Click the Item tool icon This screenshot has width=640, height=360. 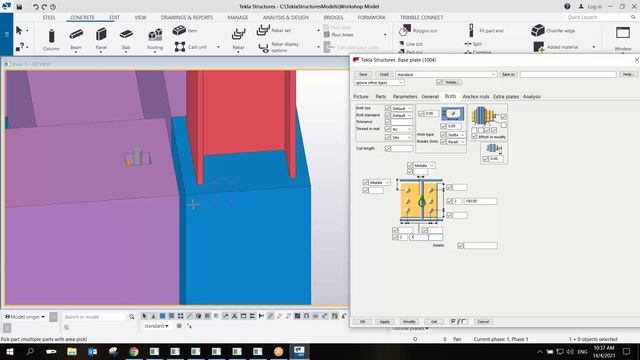tap(179, 30)
